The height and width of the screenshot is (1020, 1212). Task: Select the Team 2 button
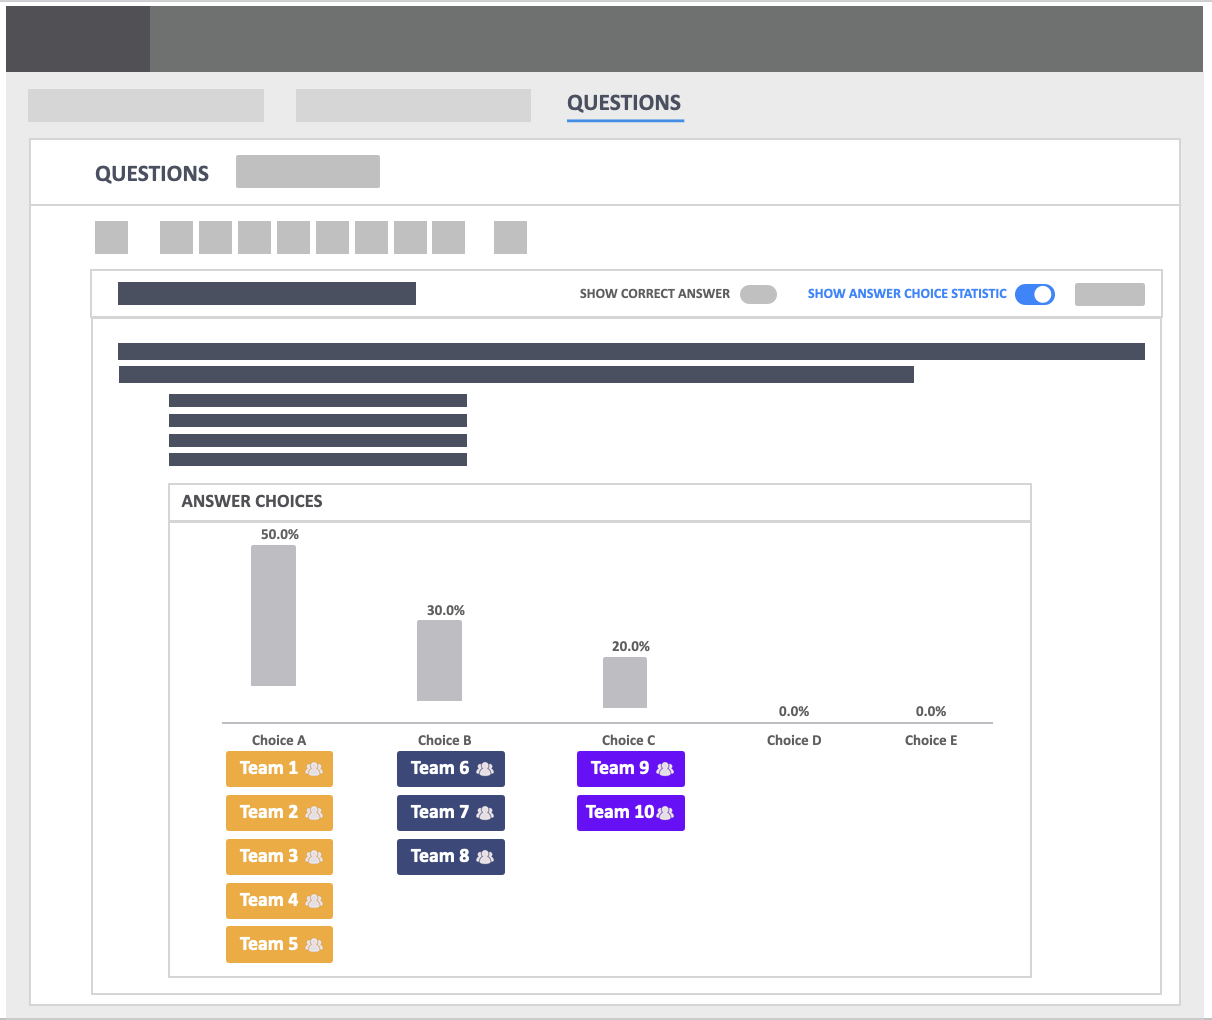(279, 813)
